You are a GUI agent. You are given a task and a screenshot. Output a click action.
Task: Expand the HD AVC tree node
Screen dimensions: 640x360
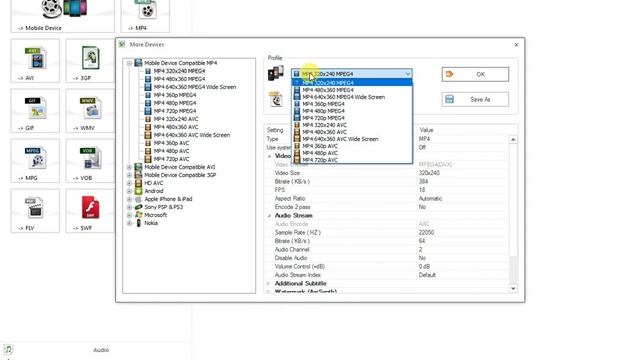click(129, 183)
